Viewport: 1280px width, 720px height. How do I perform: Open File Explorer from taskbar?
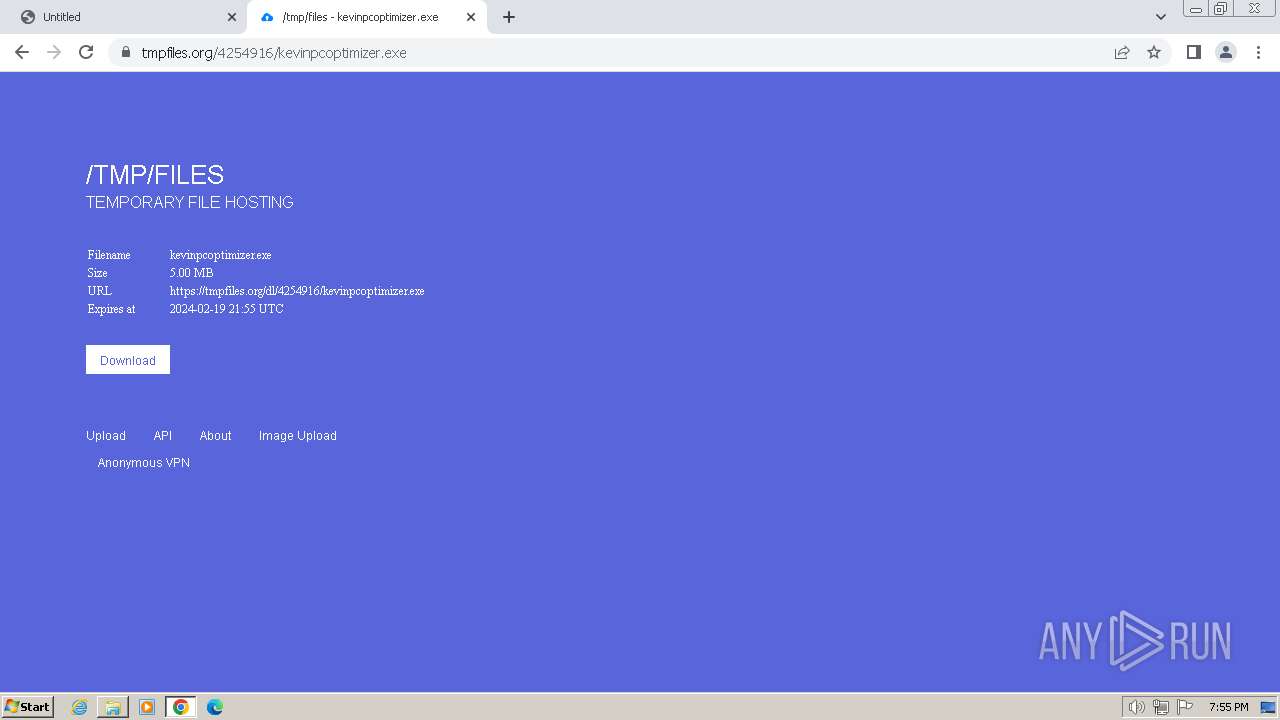(113, 707)
